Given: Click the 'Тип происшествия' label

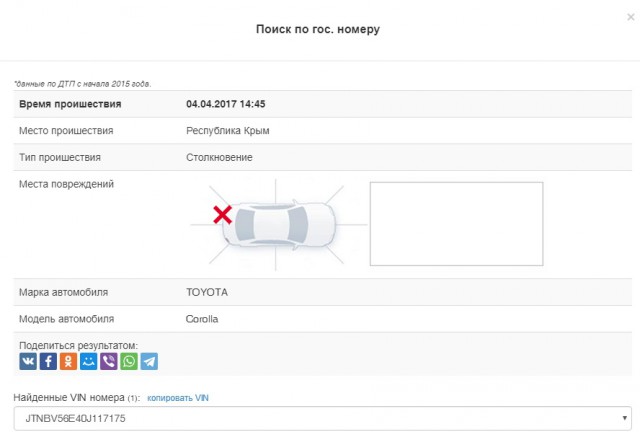Looking at the screenshot, I should (60, 157).
